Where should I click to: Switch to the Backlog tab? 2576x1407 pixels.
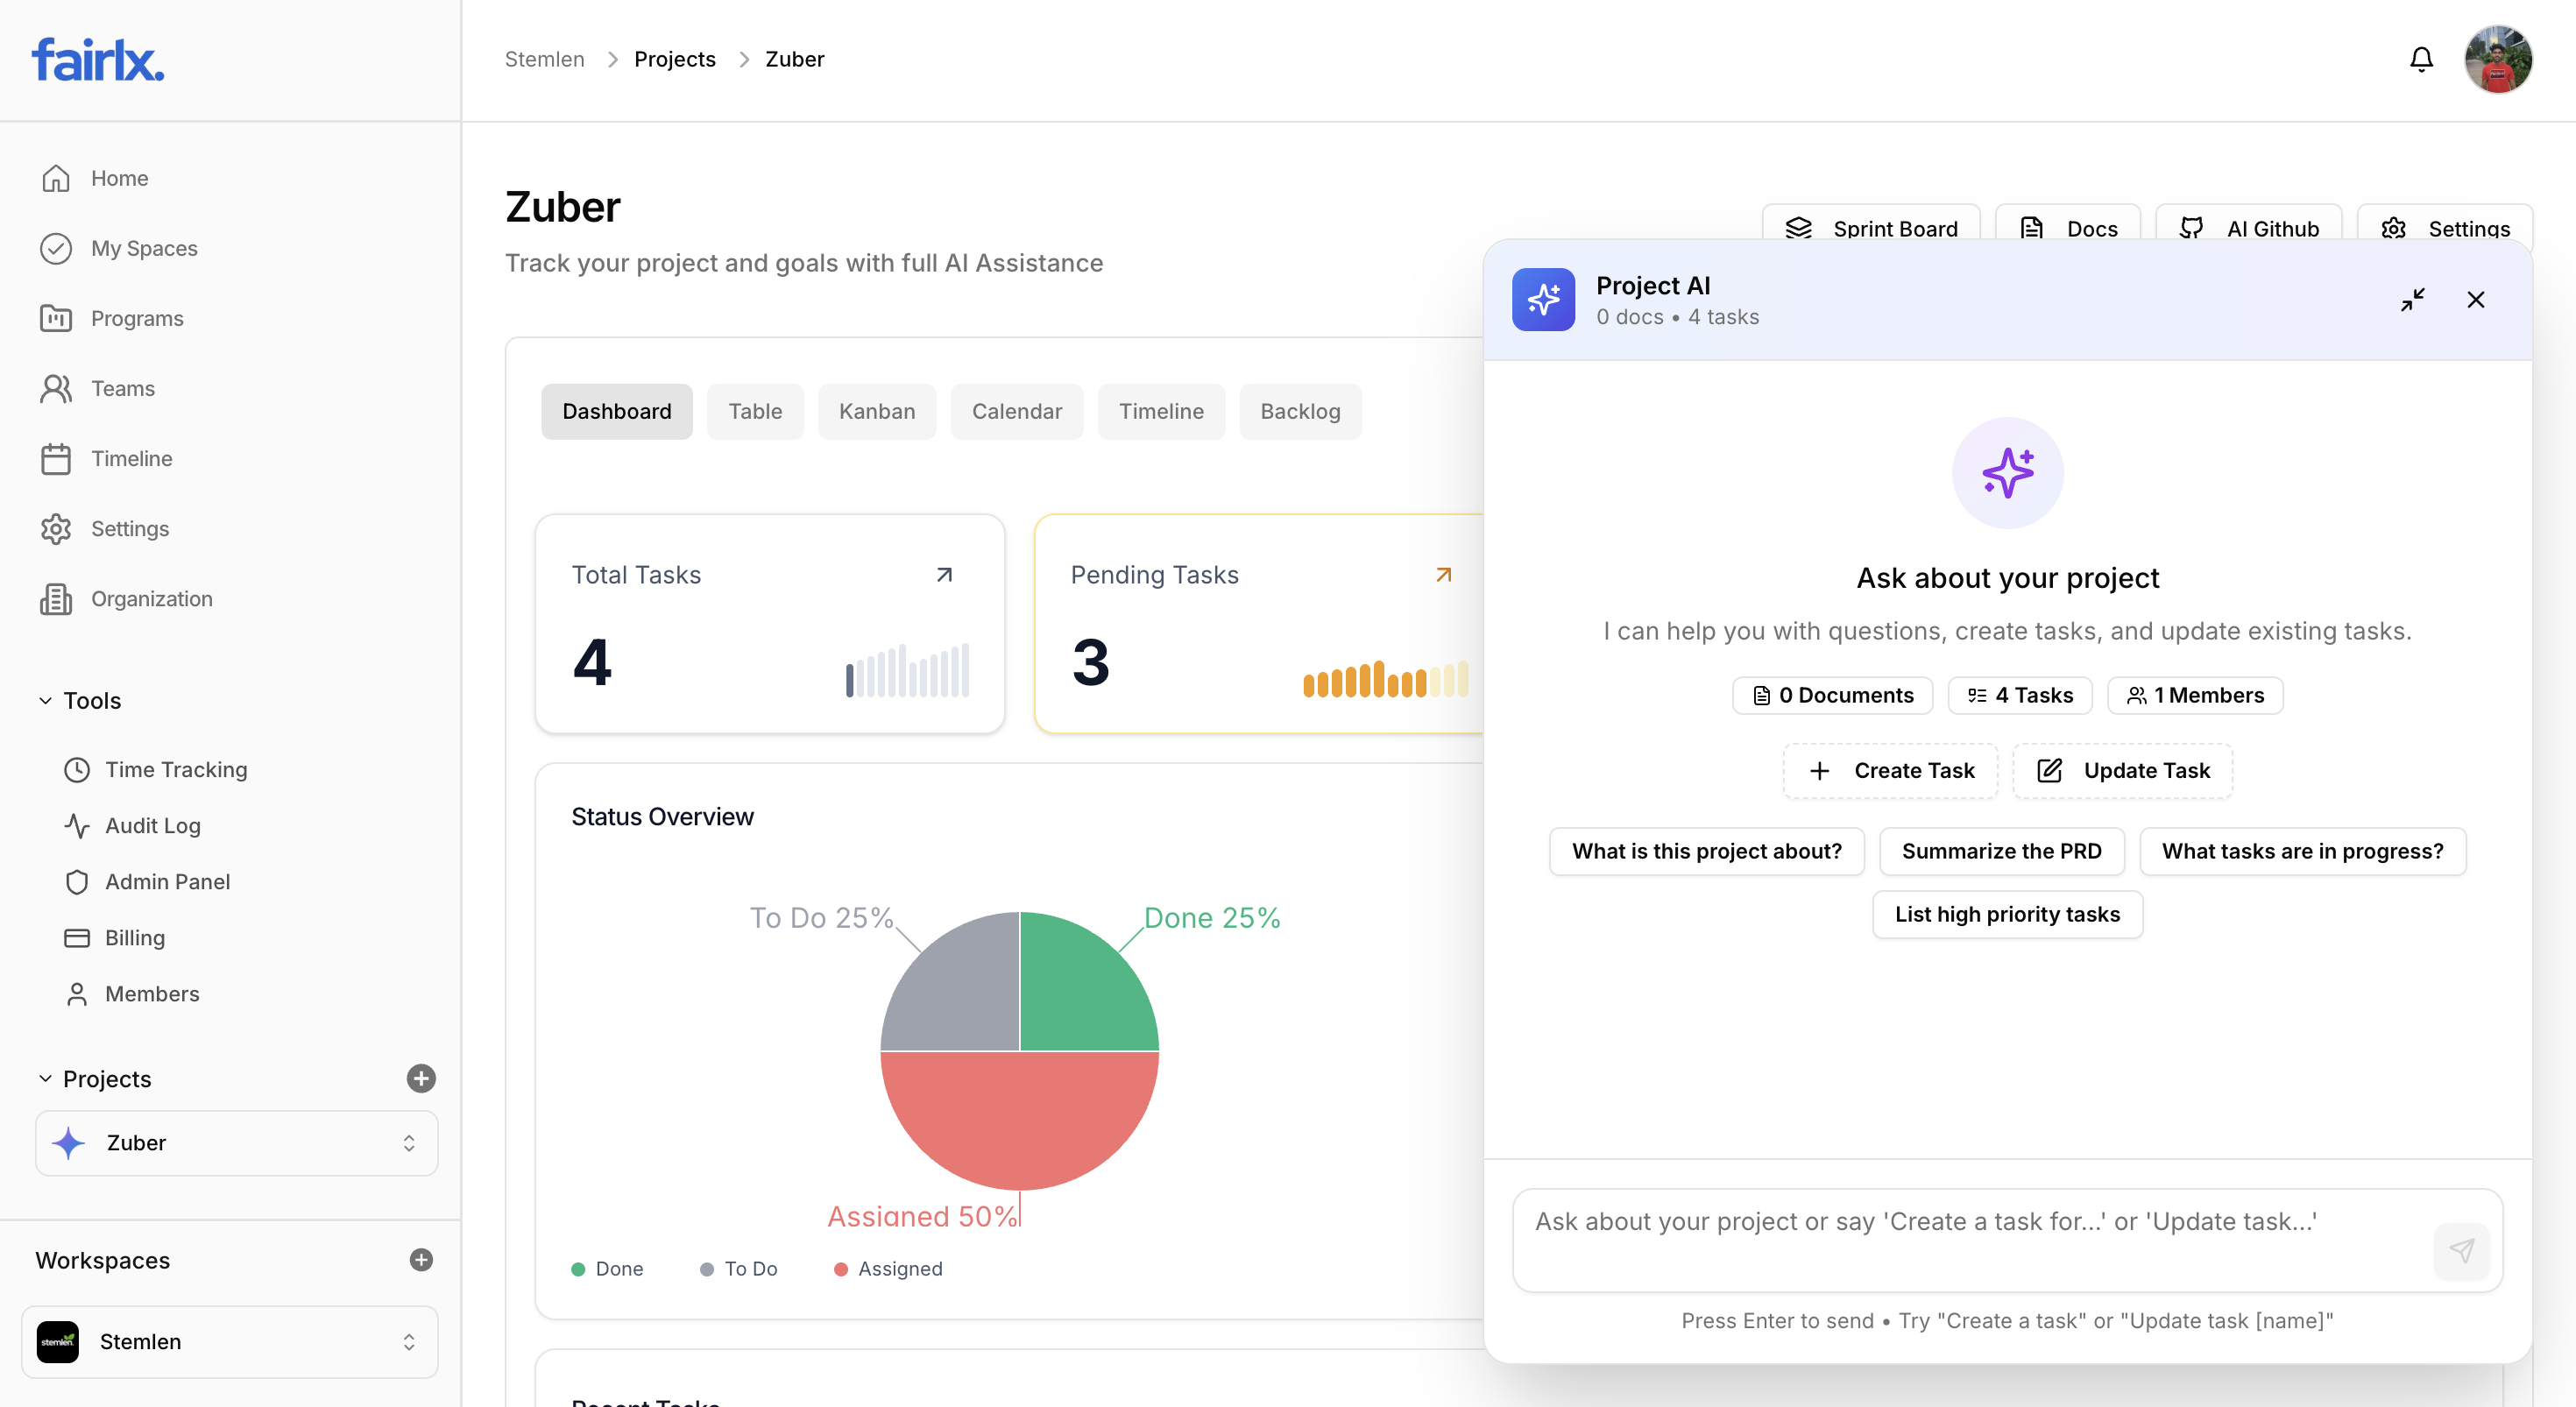1300,411
